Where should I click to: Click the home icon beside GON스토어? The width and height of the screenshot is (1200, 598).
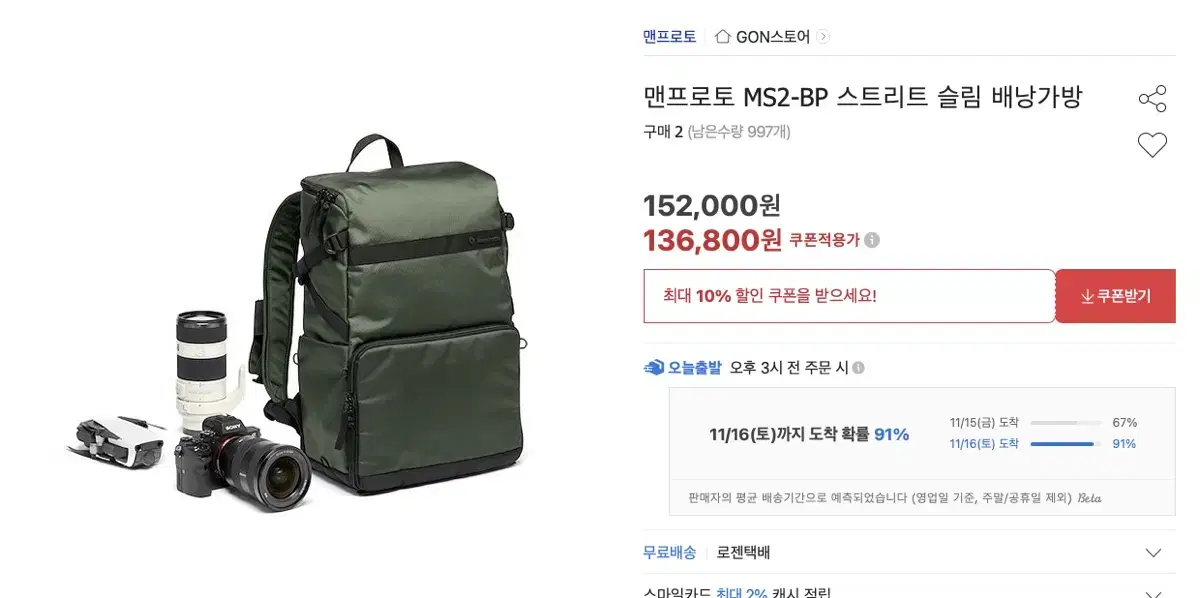pos(723,37)
